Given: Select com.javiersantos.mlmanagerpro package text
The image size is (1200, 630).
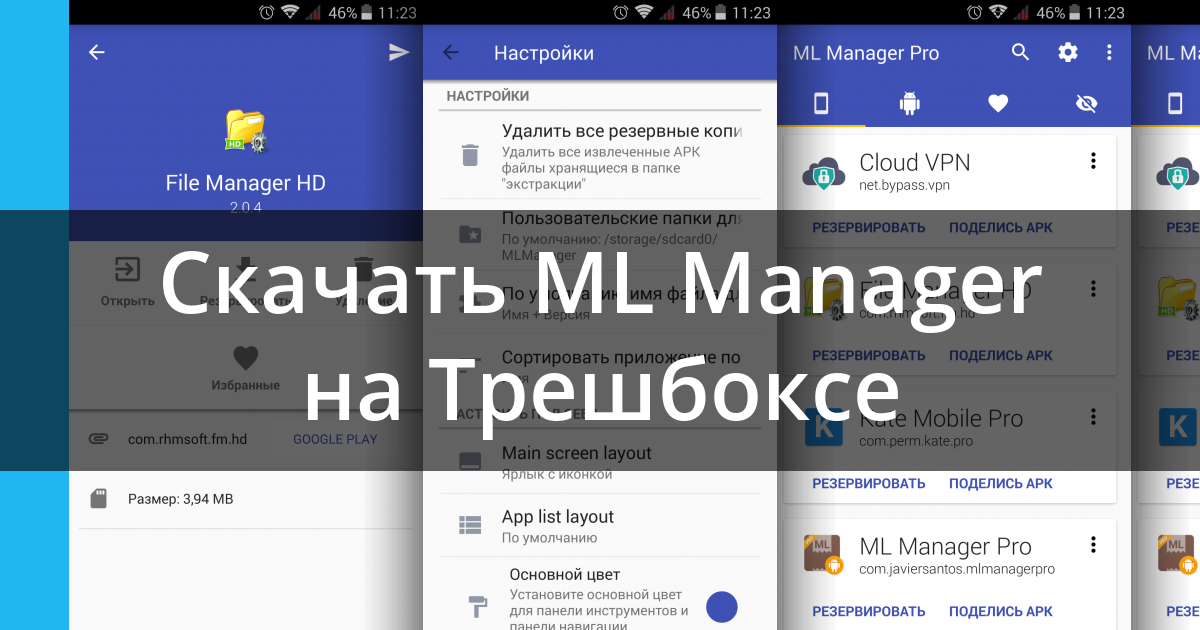Looking at the screenshot, I should click(x=957, y=569).
